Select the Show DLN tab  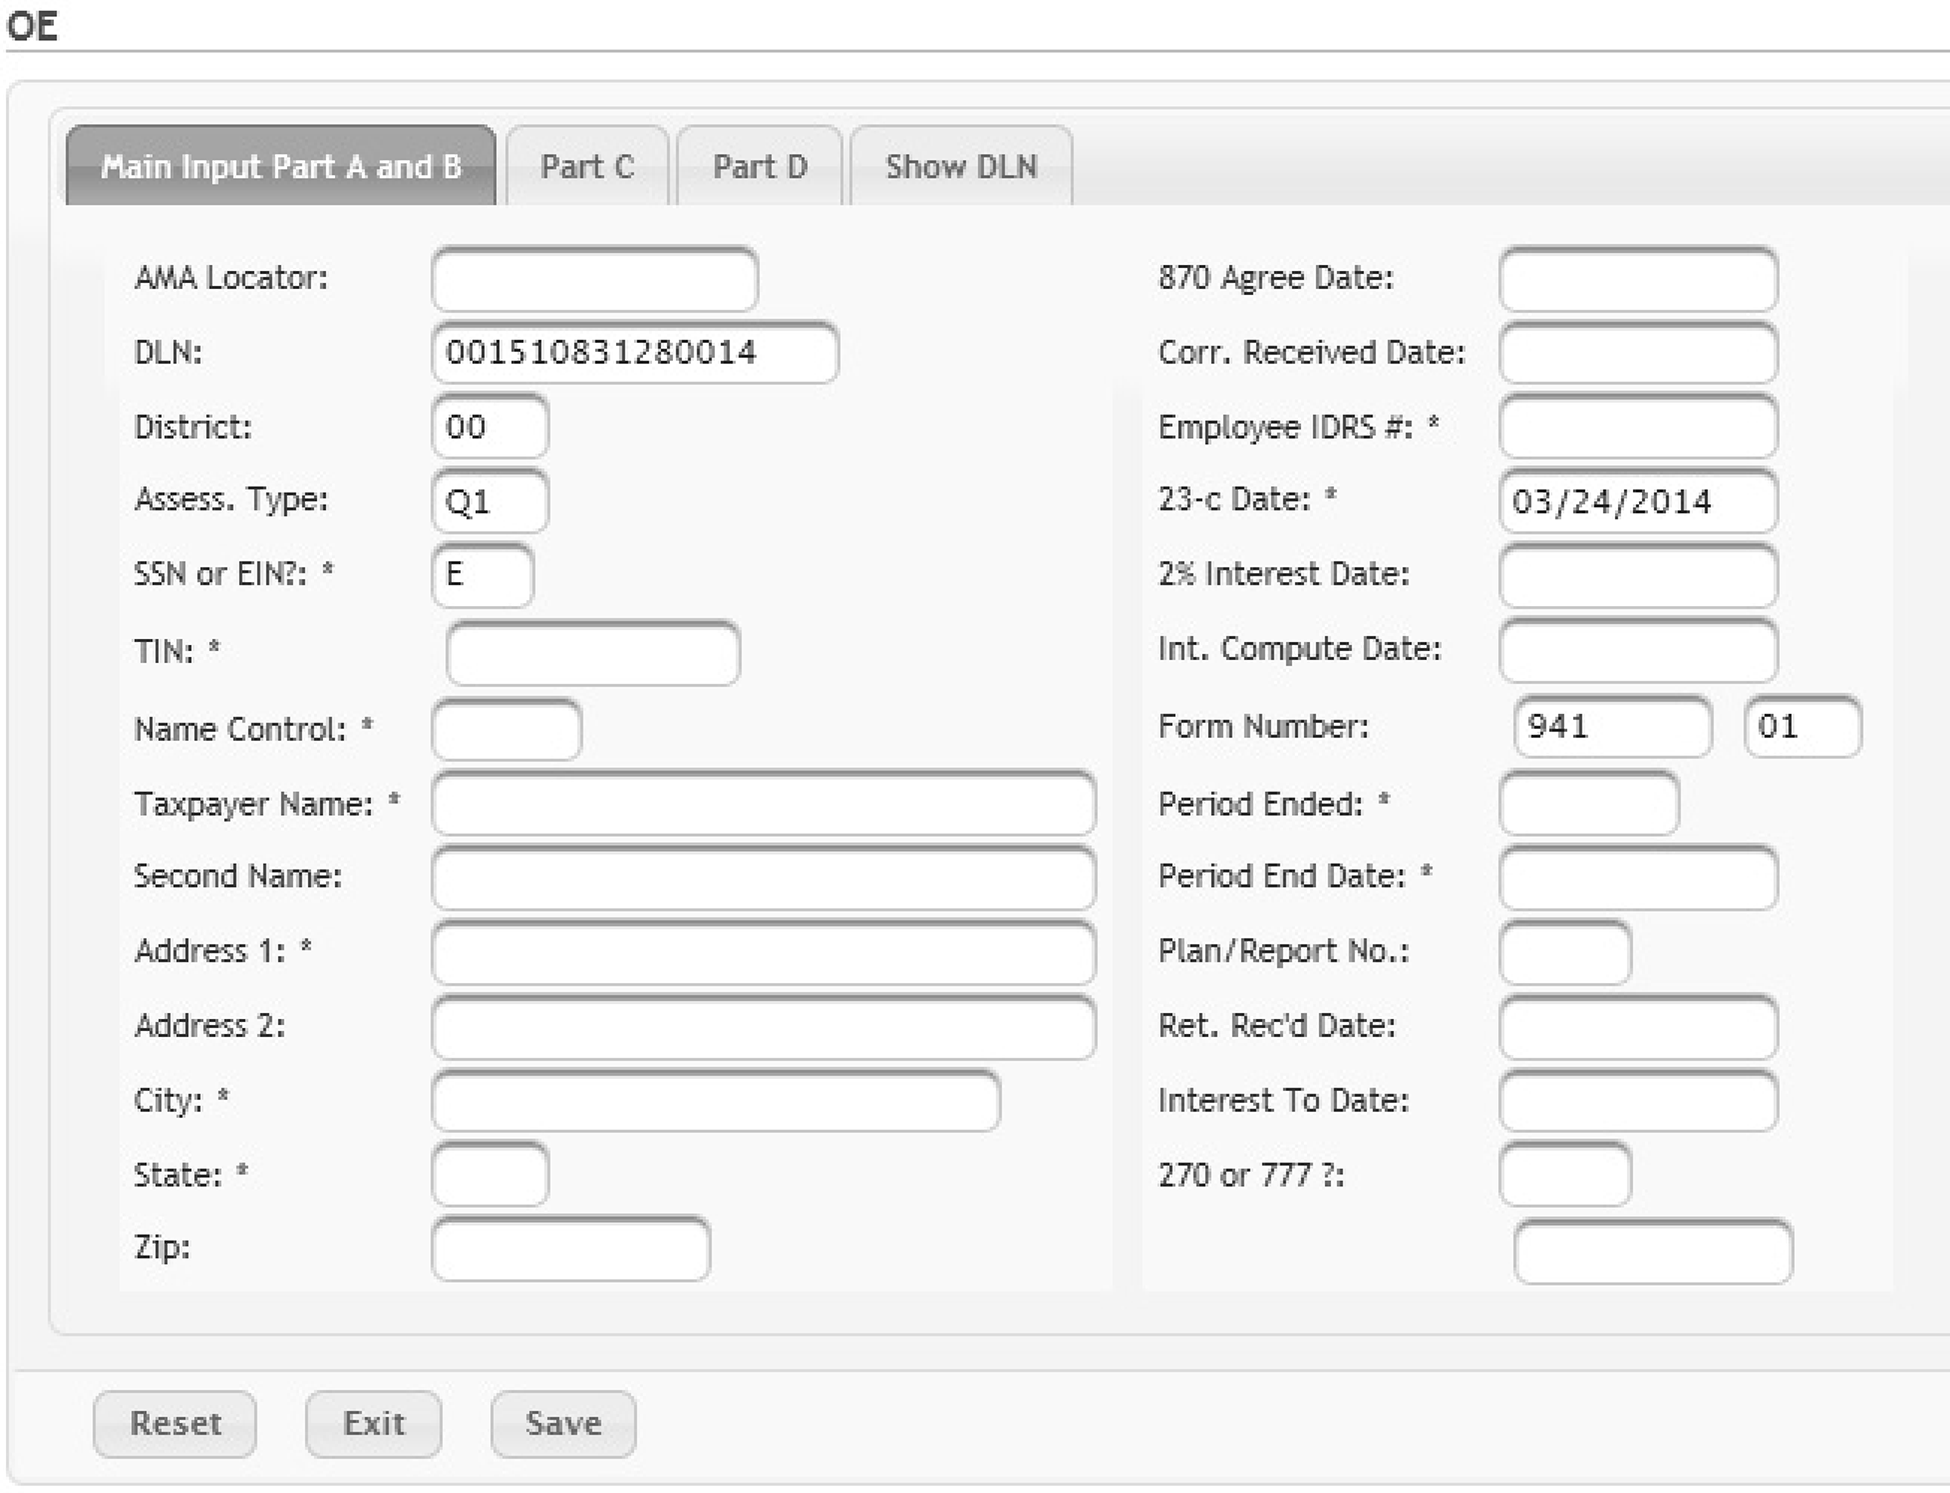pyautogui.click(x=961, y=166)
